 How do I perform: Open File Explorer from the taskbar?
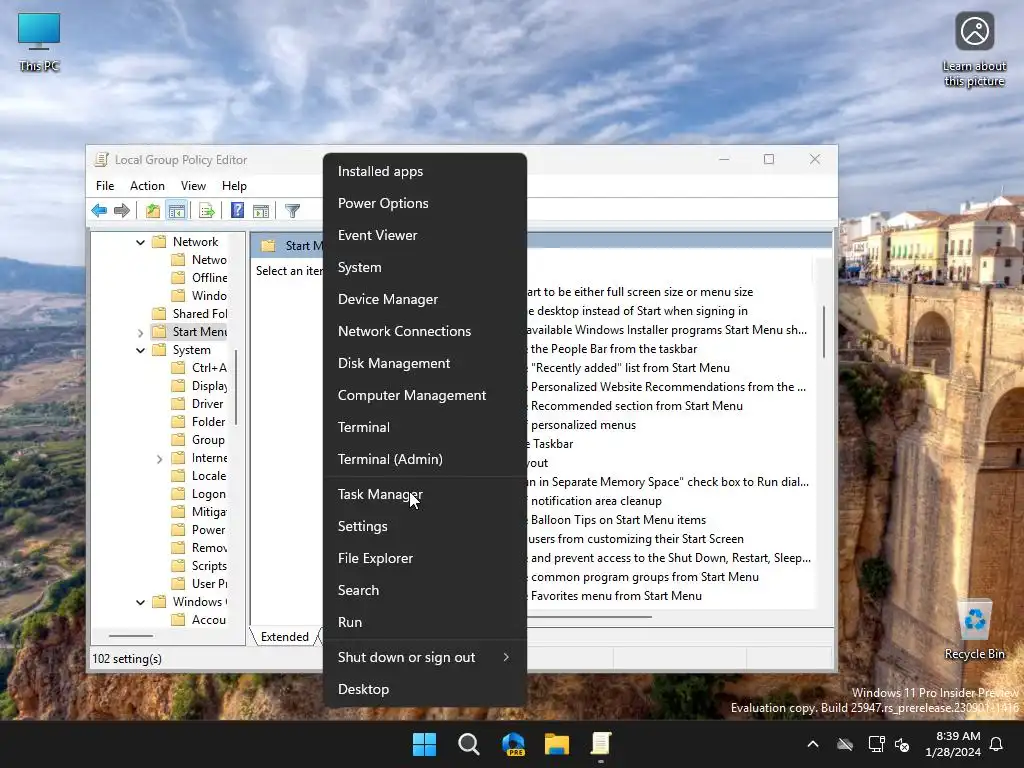[x=557, y=744]
